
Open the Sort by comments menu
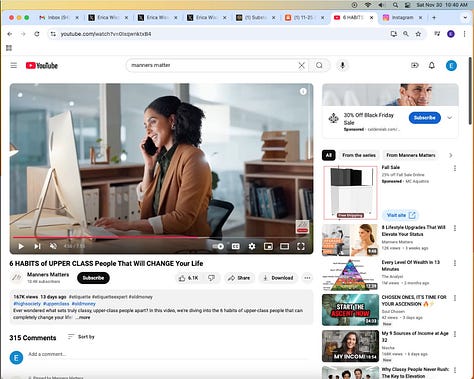pyautogui.click(x=81, y=337)
